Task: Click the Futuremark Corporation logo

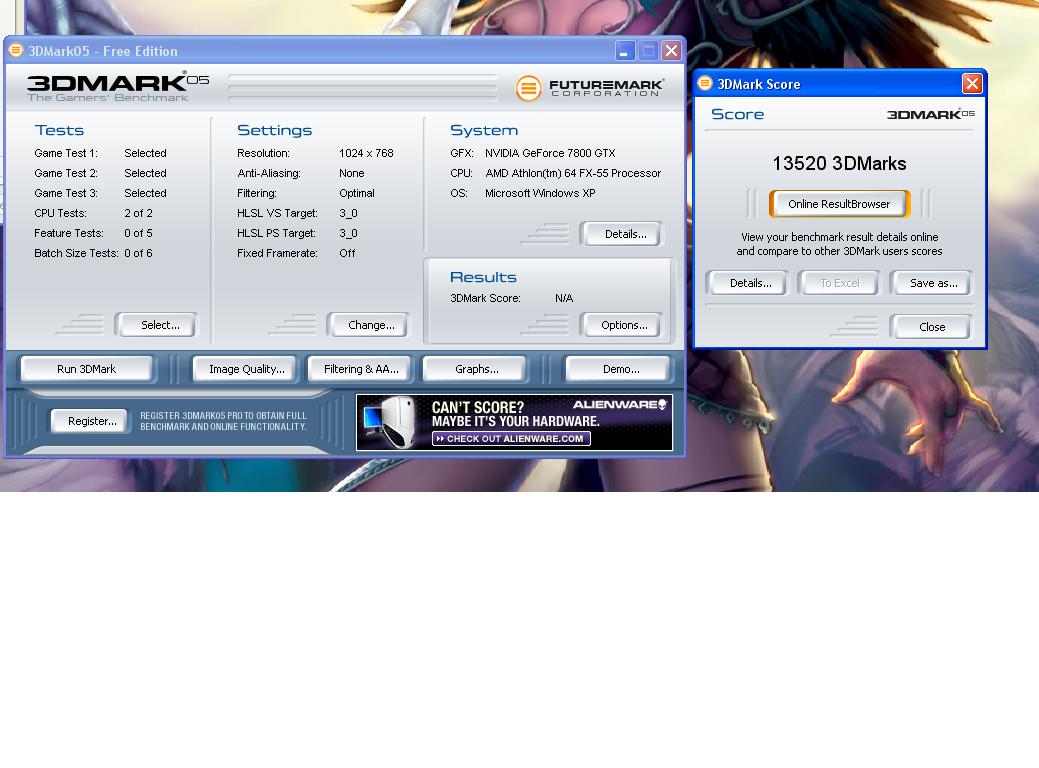Action: pyautogui.click(x=589, y=88)
